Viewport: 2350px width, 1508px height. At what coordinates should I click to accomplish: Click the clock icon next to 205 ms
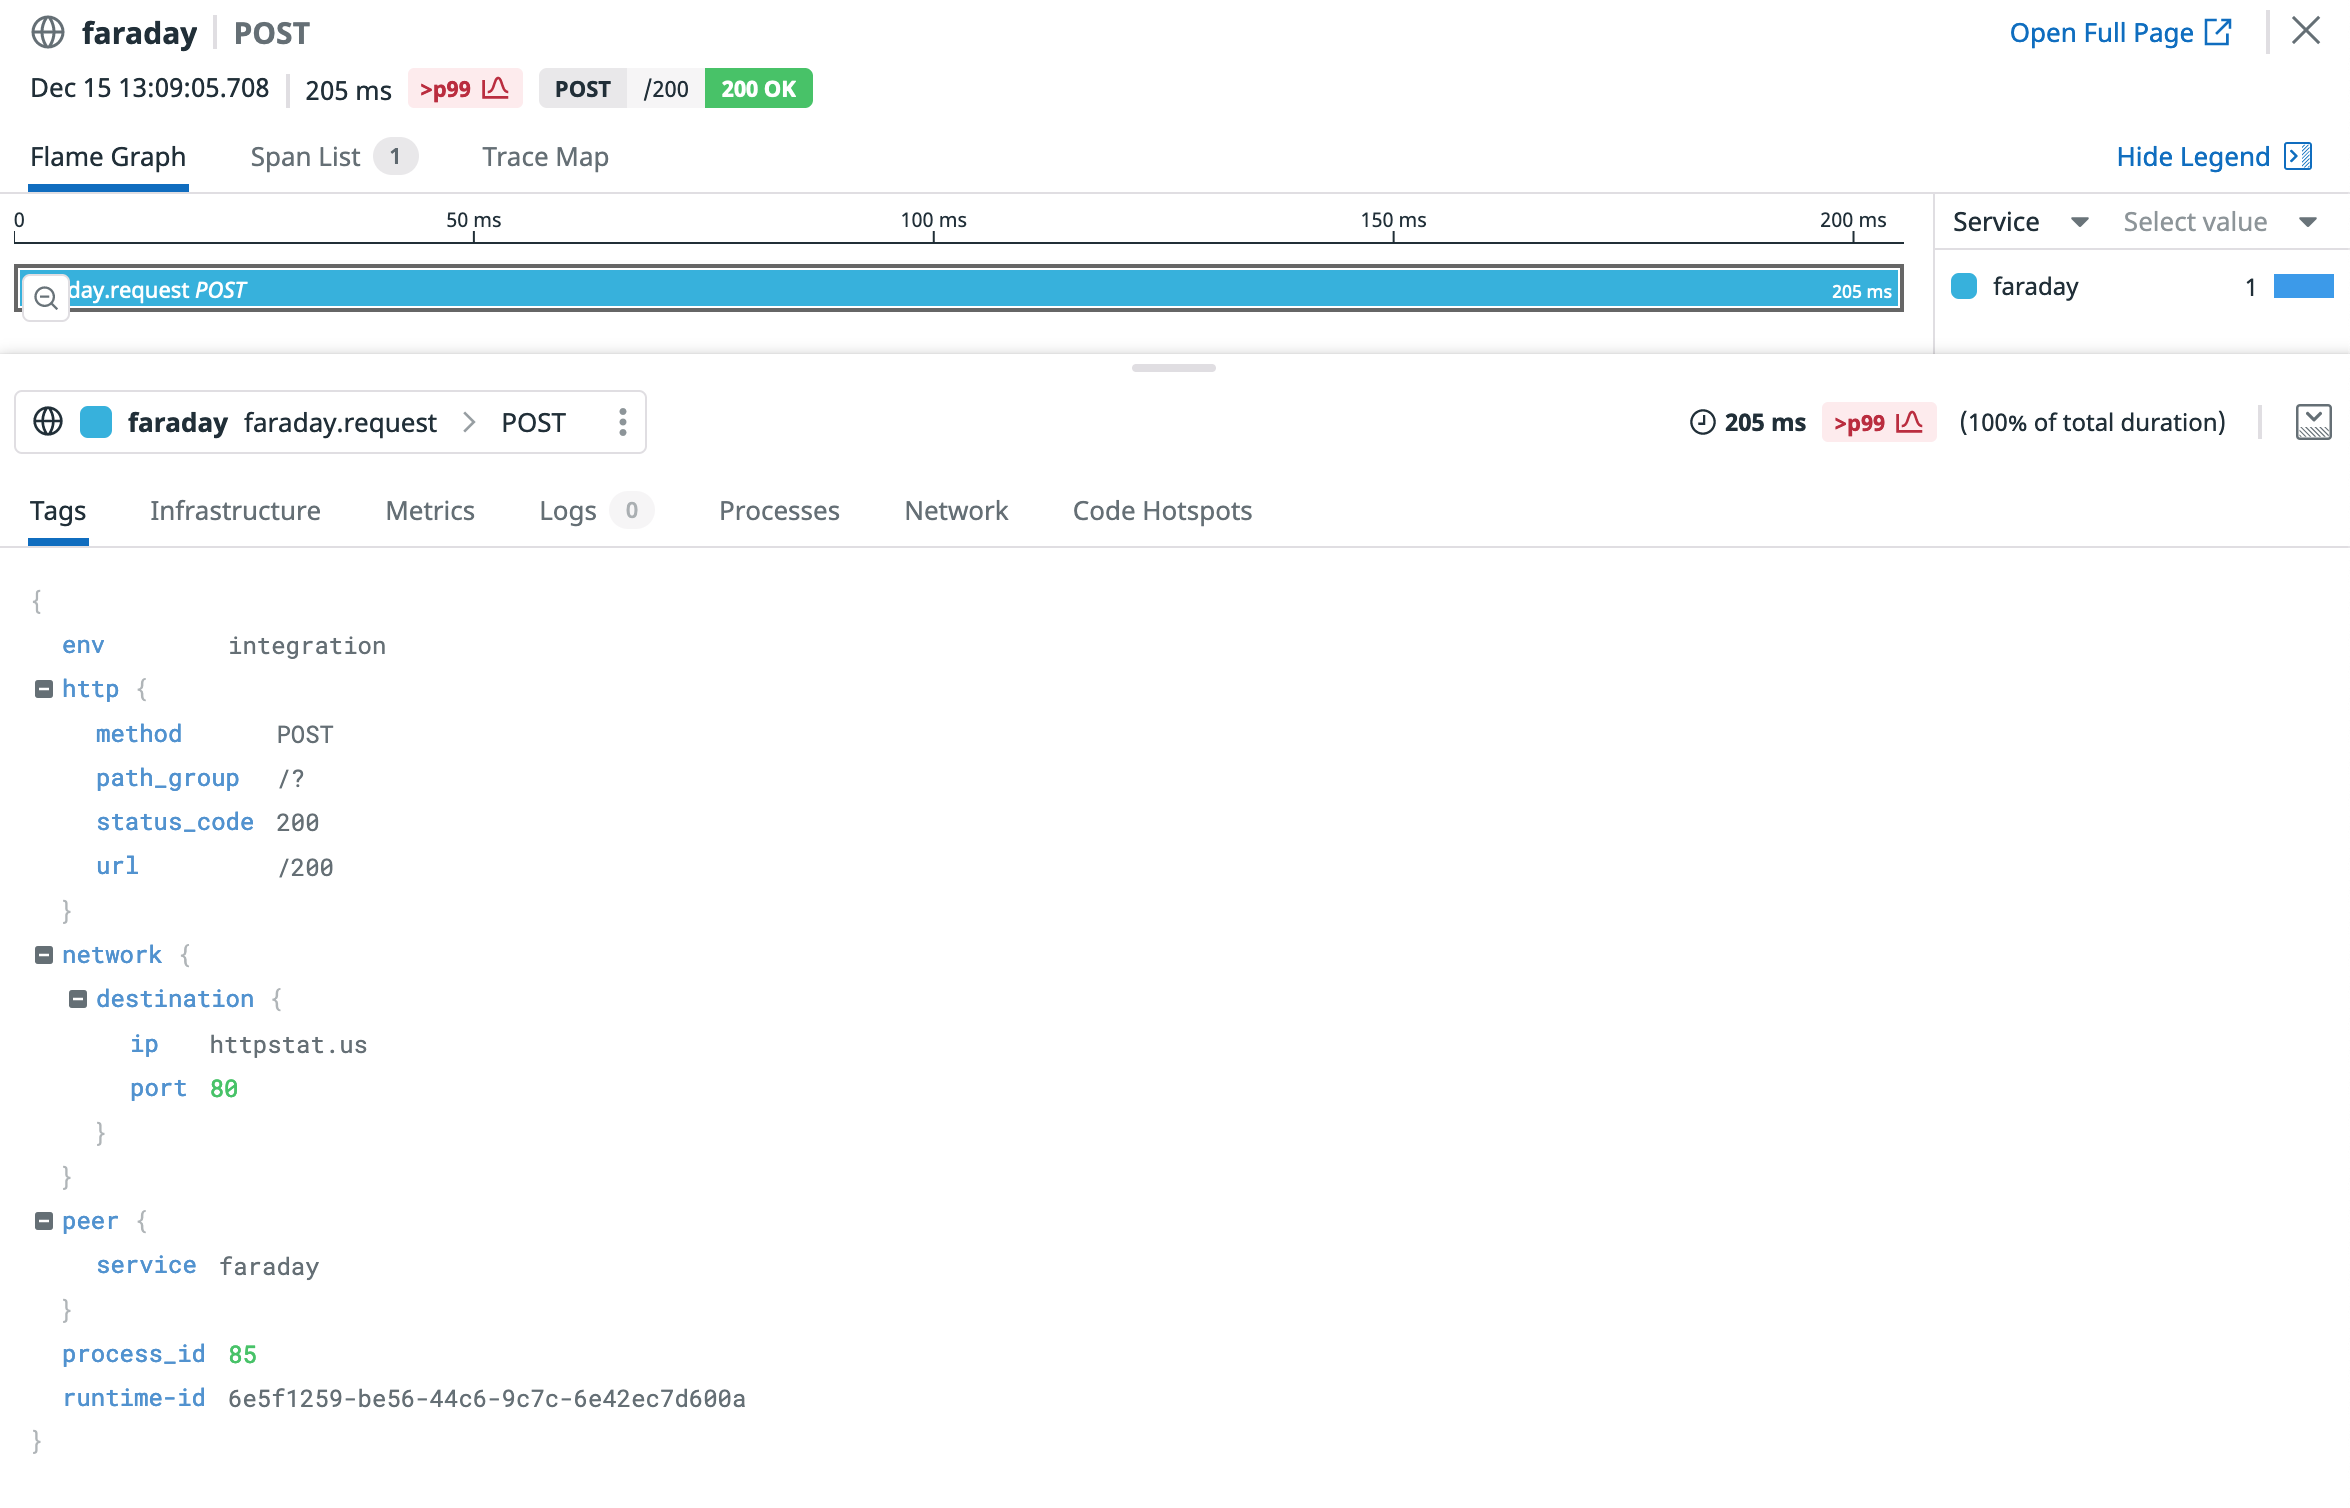(1701, 422)
